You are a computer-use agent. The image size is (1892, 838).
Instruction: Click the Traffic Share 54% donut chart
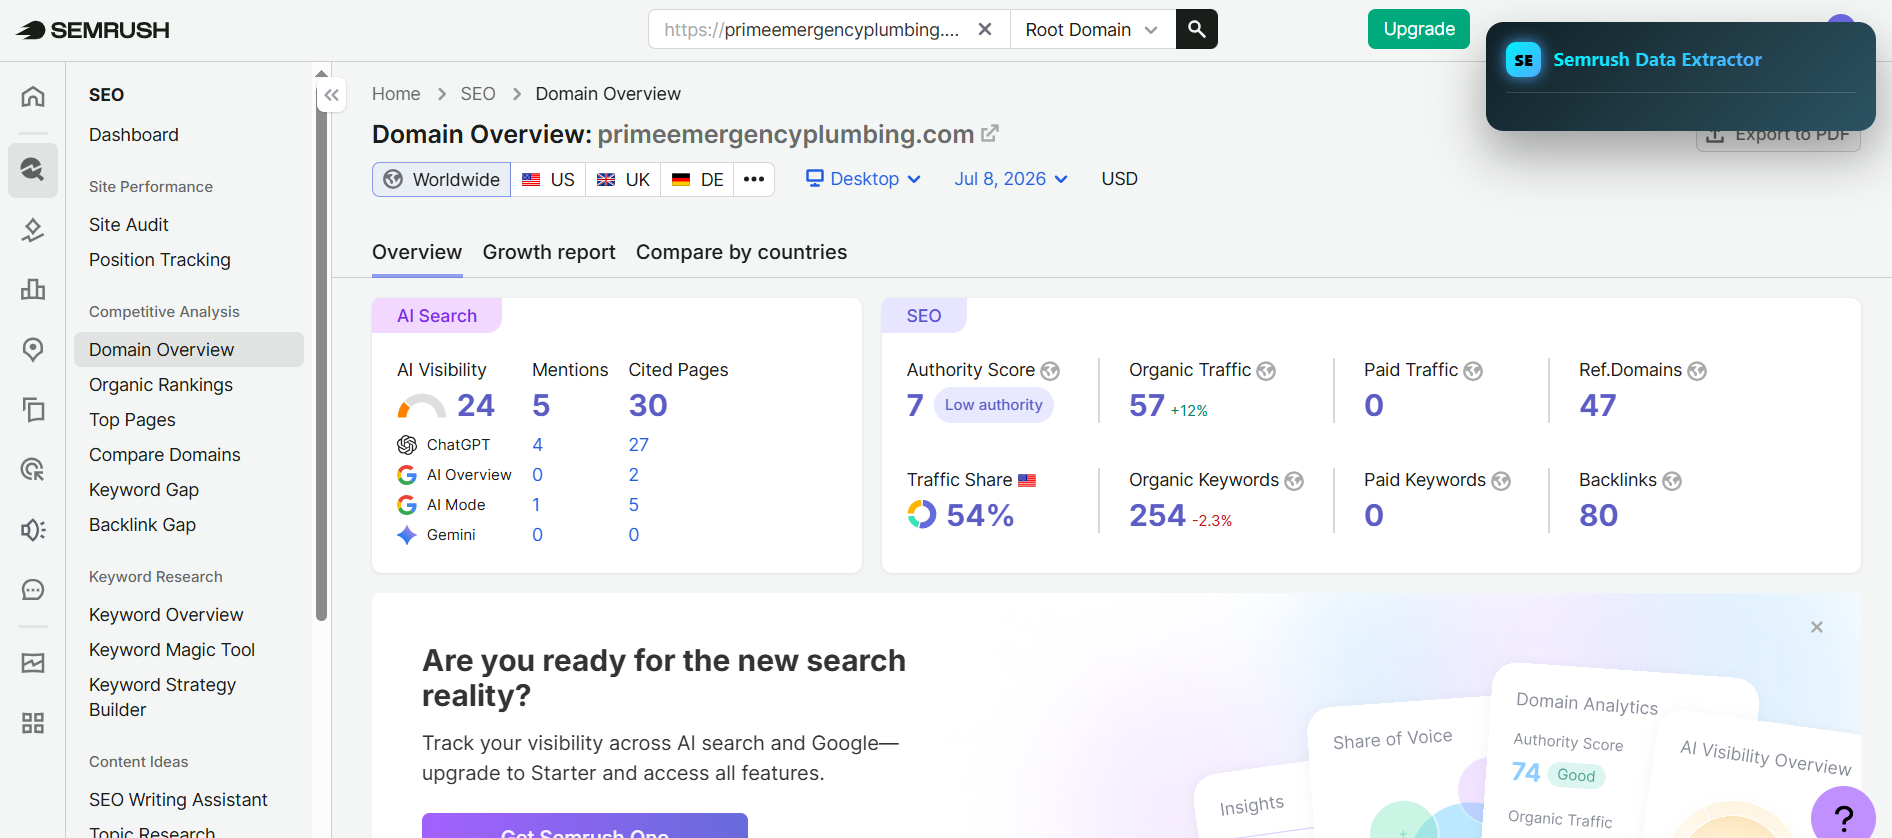(x=921, y=515)
